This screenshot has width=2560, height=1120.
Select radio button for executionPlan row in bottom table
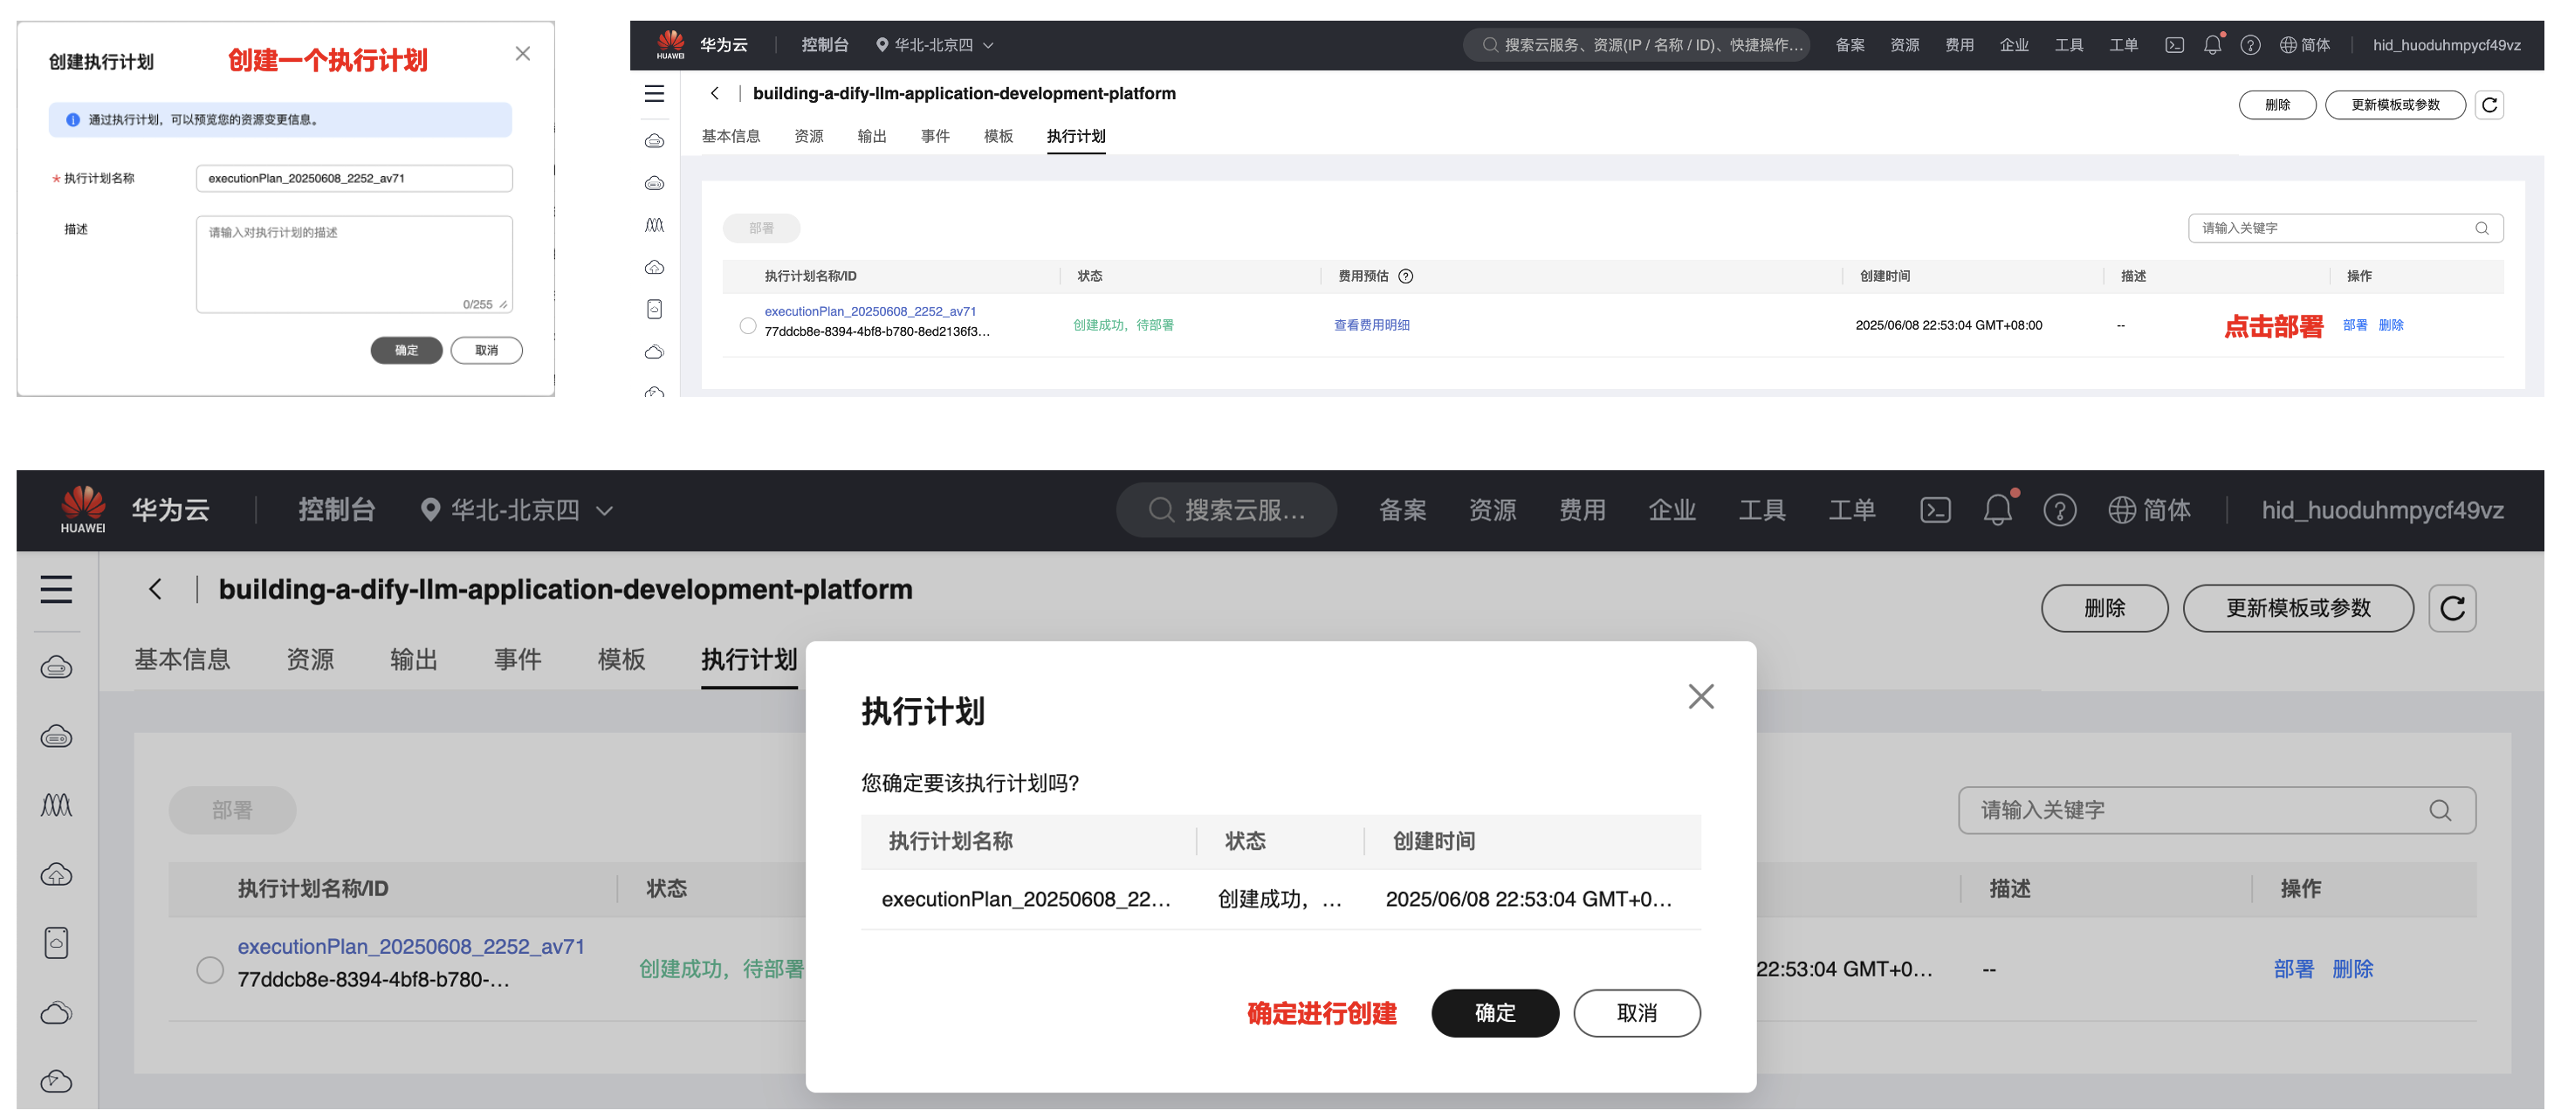click(x=209, y=969)
